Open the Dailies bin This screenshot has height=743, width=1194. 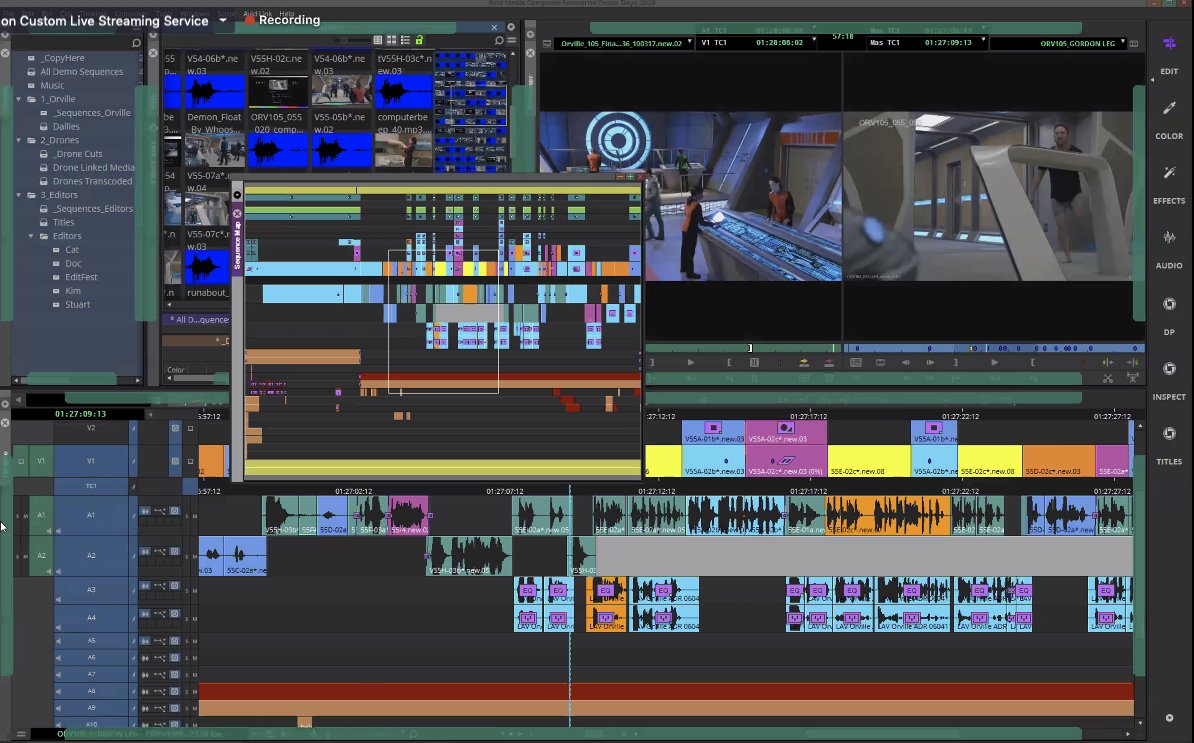click(65, 126)
